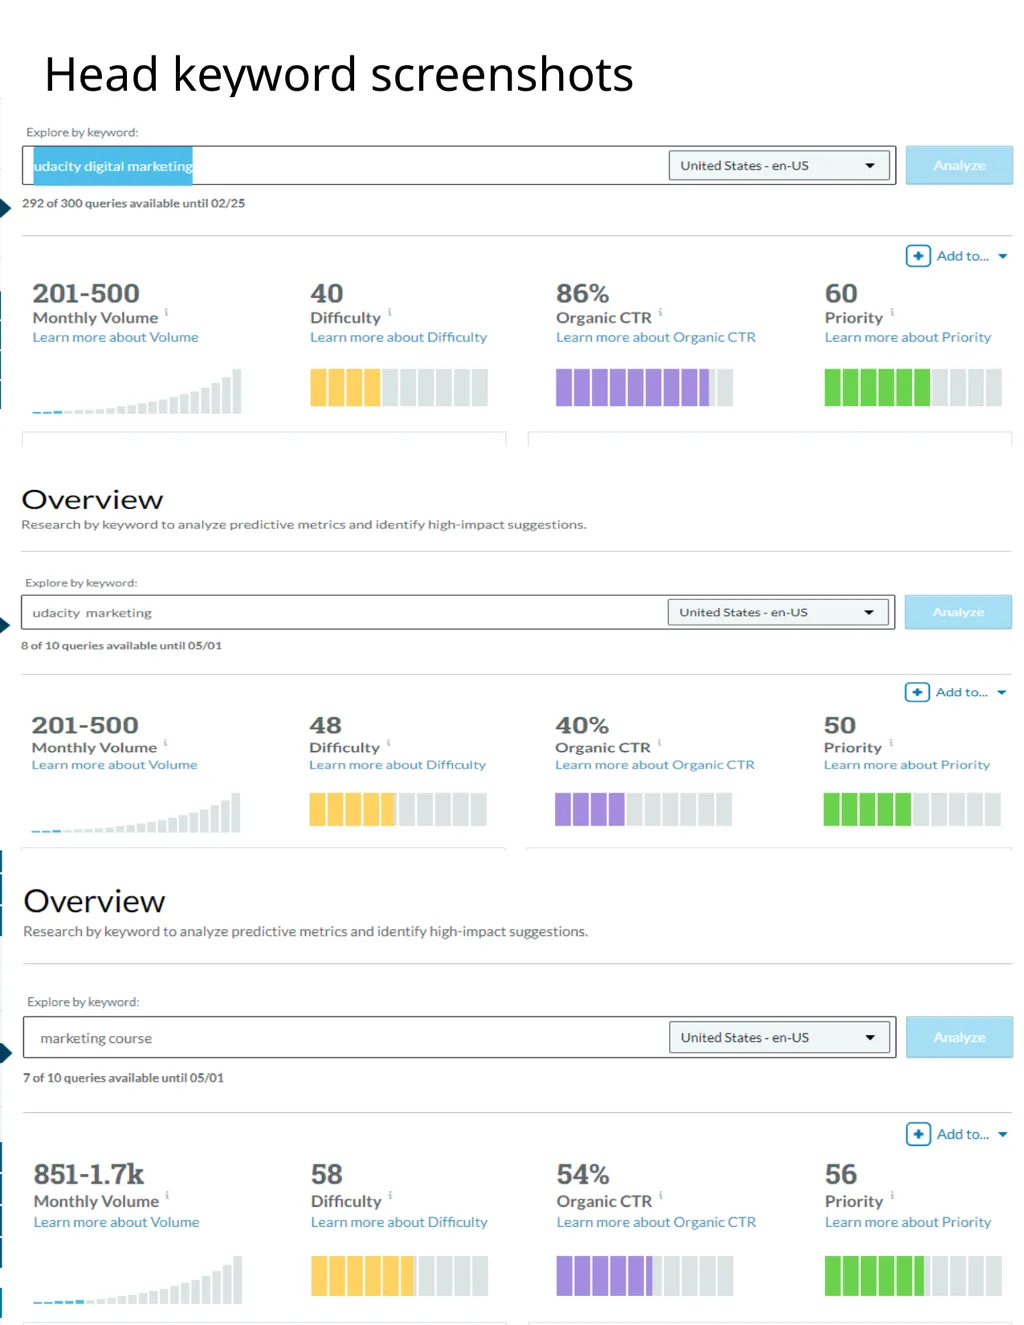Open 'Learn more about Priority' under score 50
Viewport: 1024px width, 1325px height.
pos(907,765)
